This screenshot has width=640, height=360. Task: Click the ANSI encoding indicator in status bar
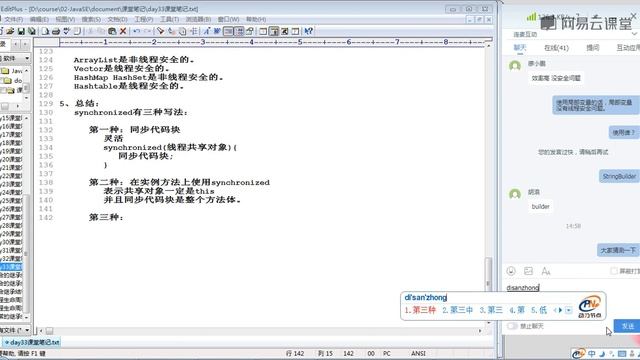(x=418, y=353)
